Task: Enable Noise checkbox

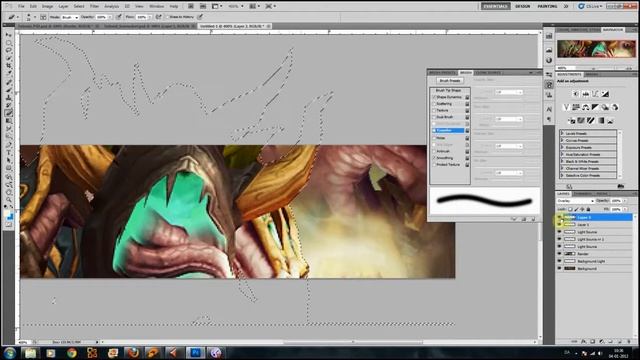Action: 434,138
